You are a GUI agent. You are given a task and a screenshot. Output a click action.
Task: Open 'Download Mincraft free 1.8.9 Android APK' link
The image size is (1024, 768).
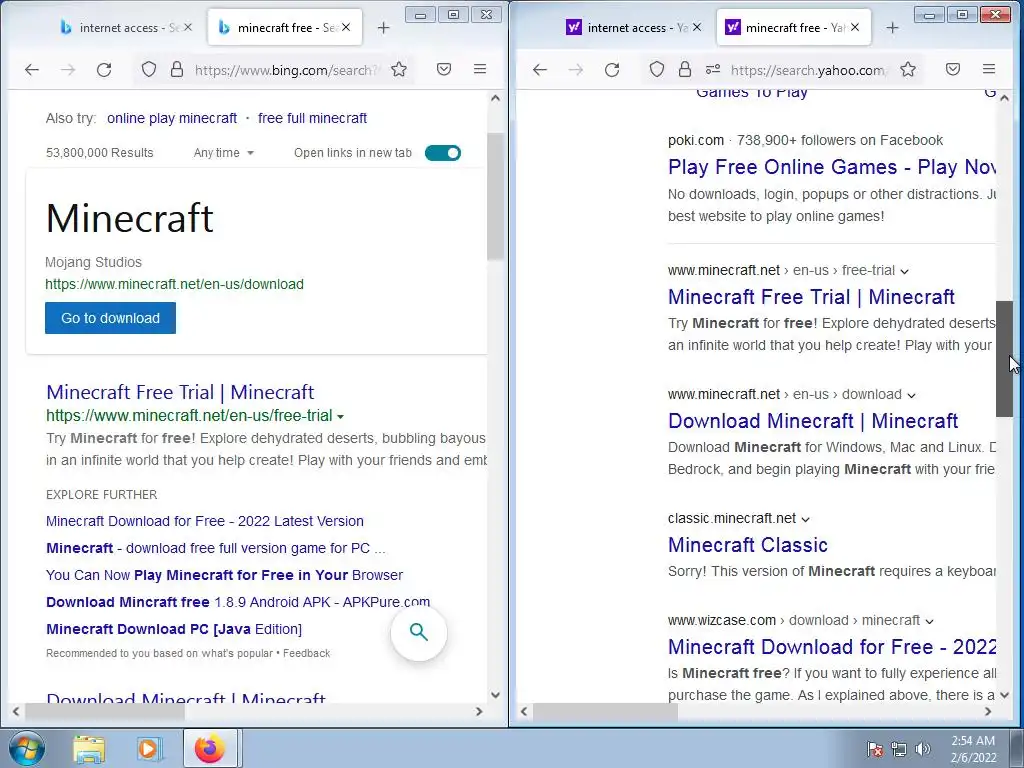[x=238, y=602]
